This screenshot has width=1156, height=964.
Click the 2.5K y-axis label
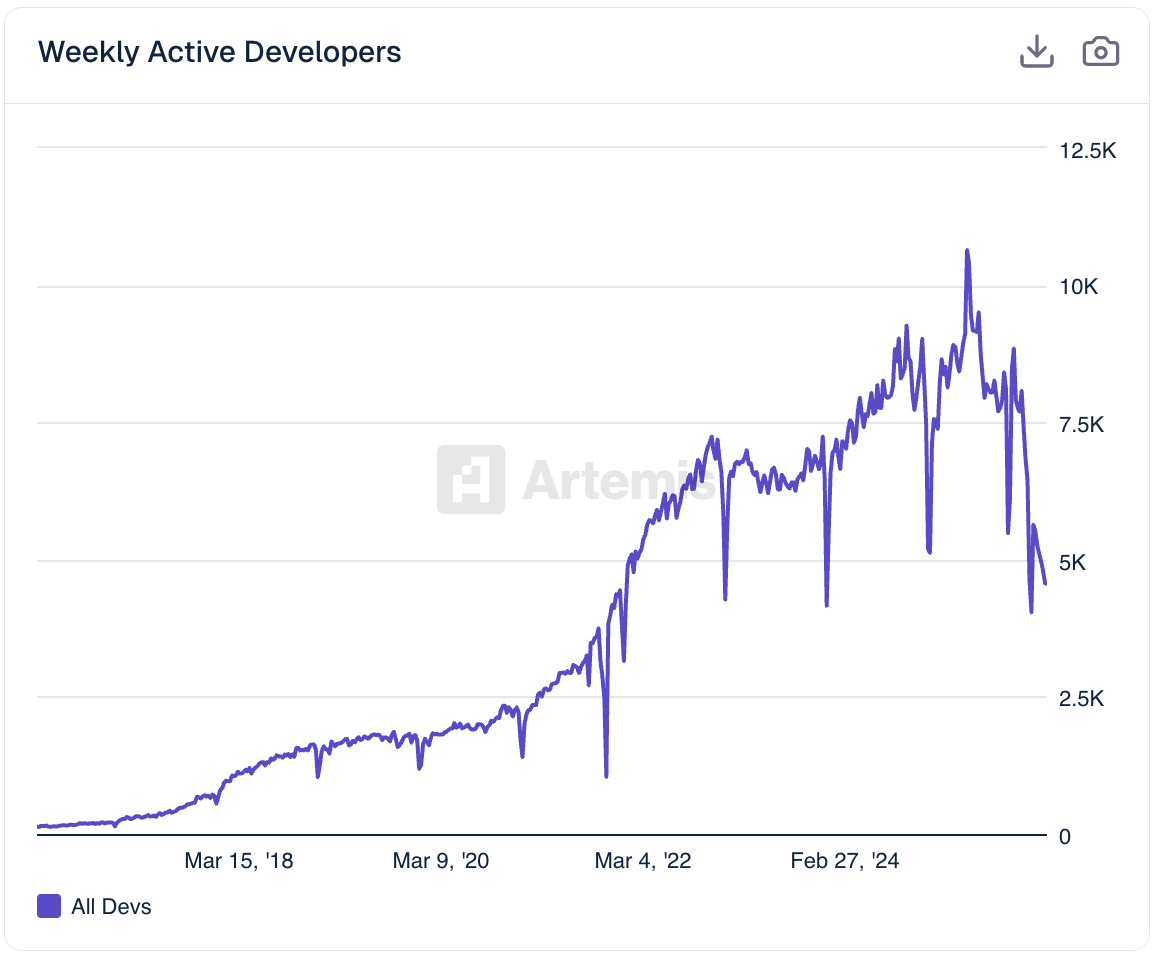1082,699
